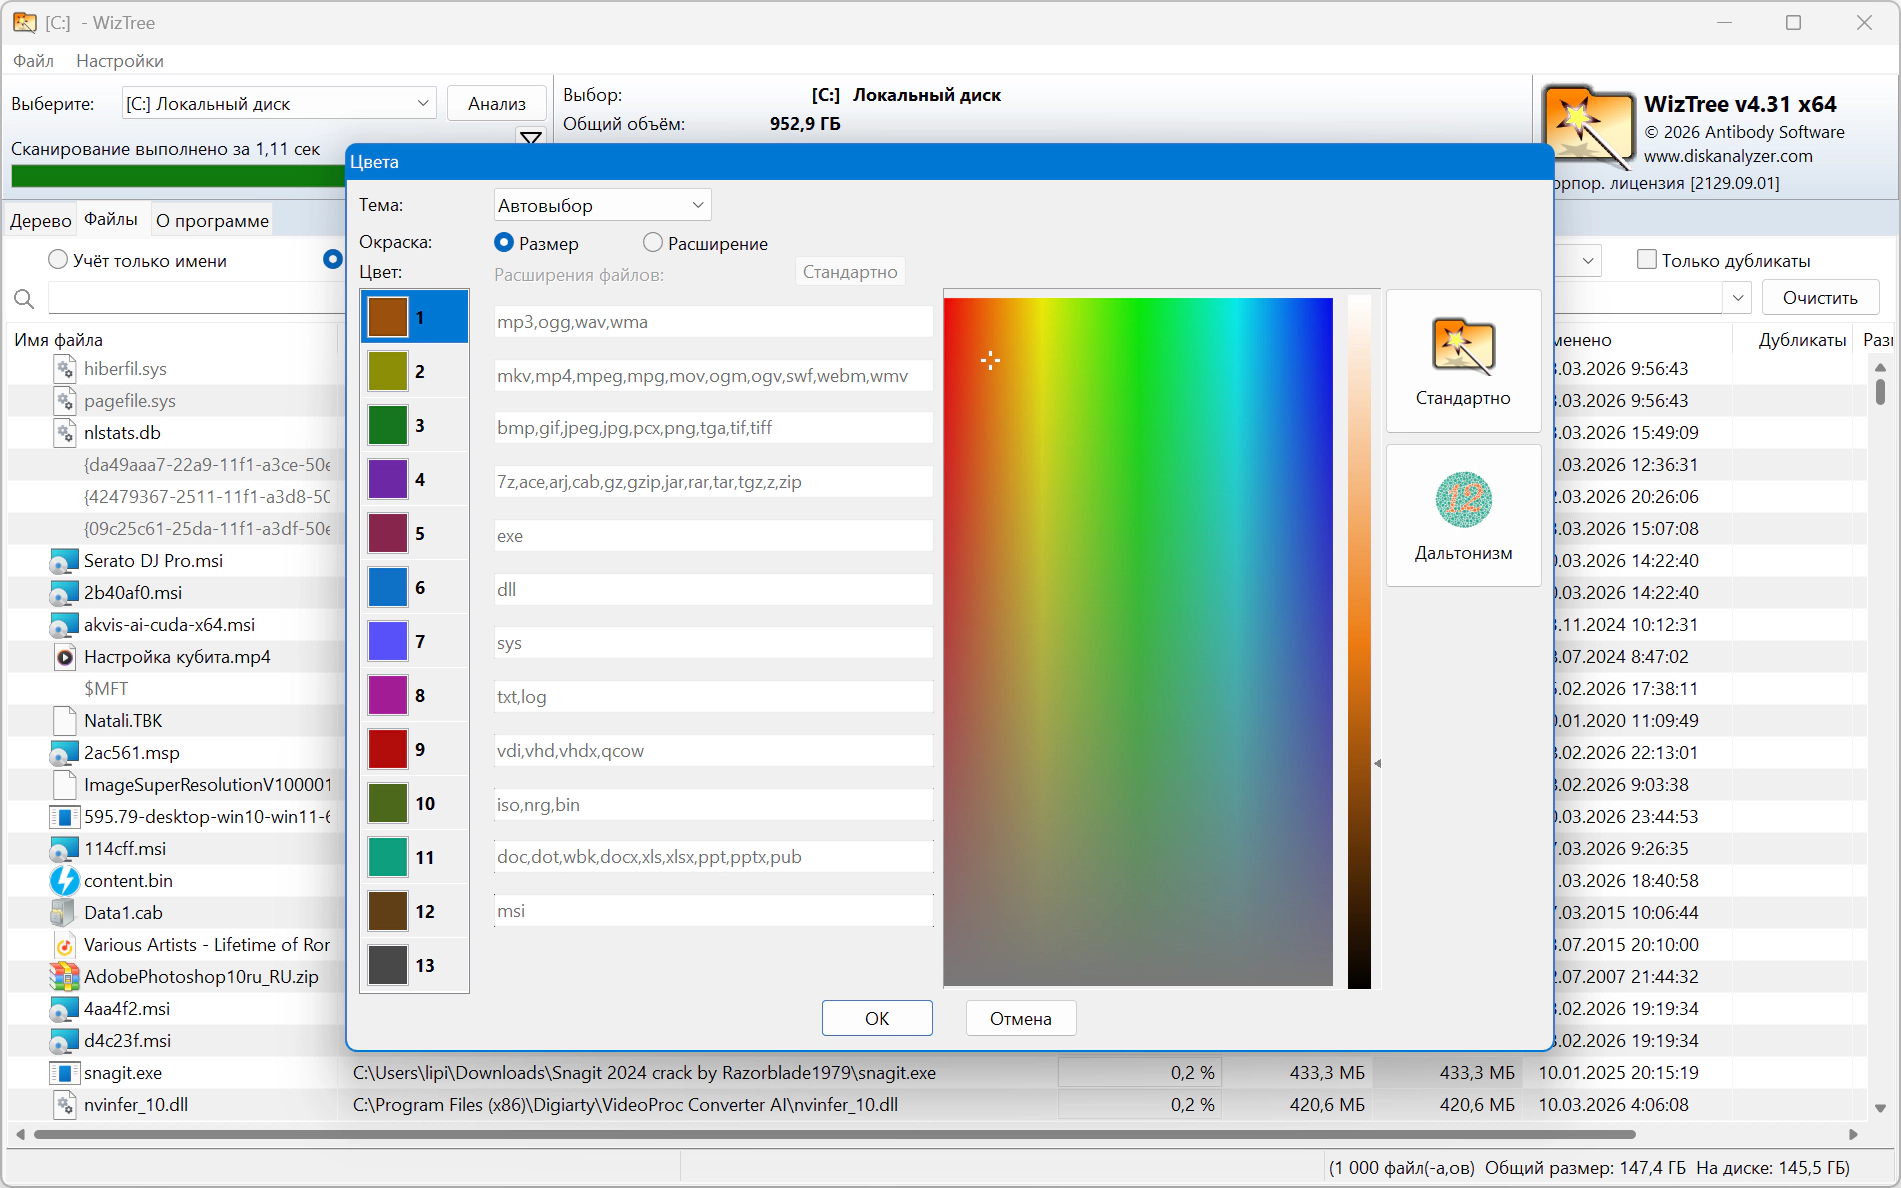
Task: Click the Настройка кубита.mp4 video icon
Action: pos(64,657)
